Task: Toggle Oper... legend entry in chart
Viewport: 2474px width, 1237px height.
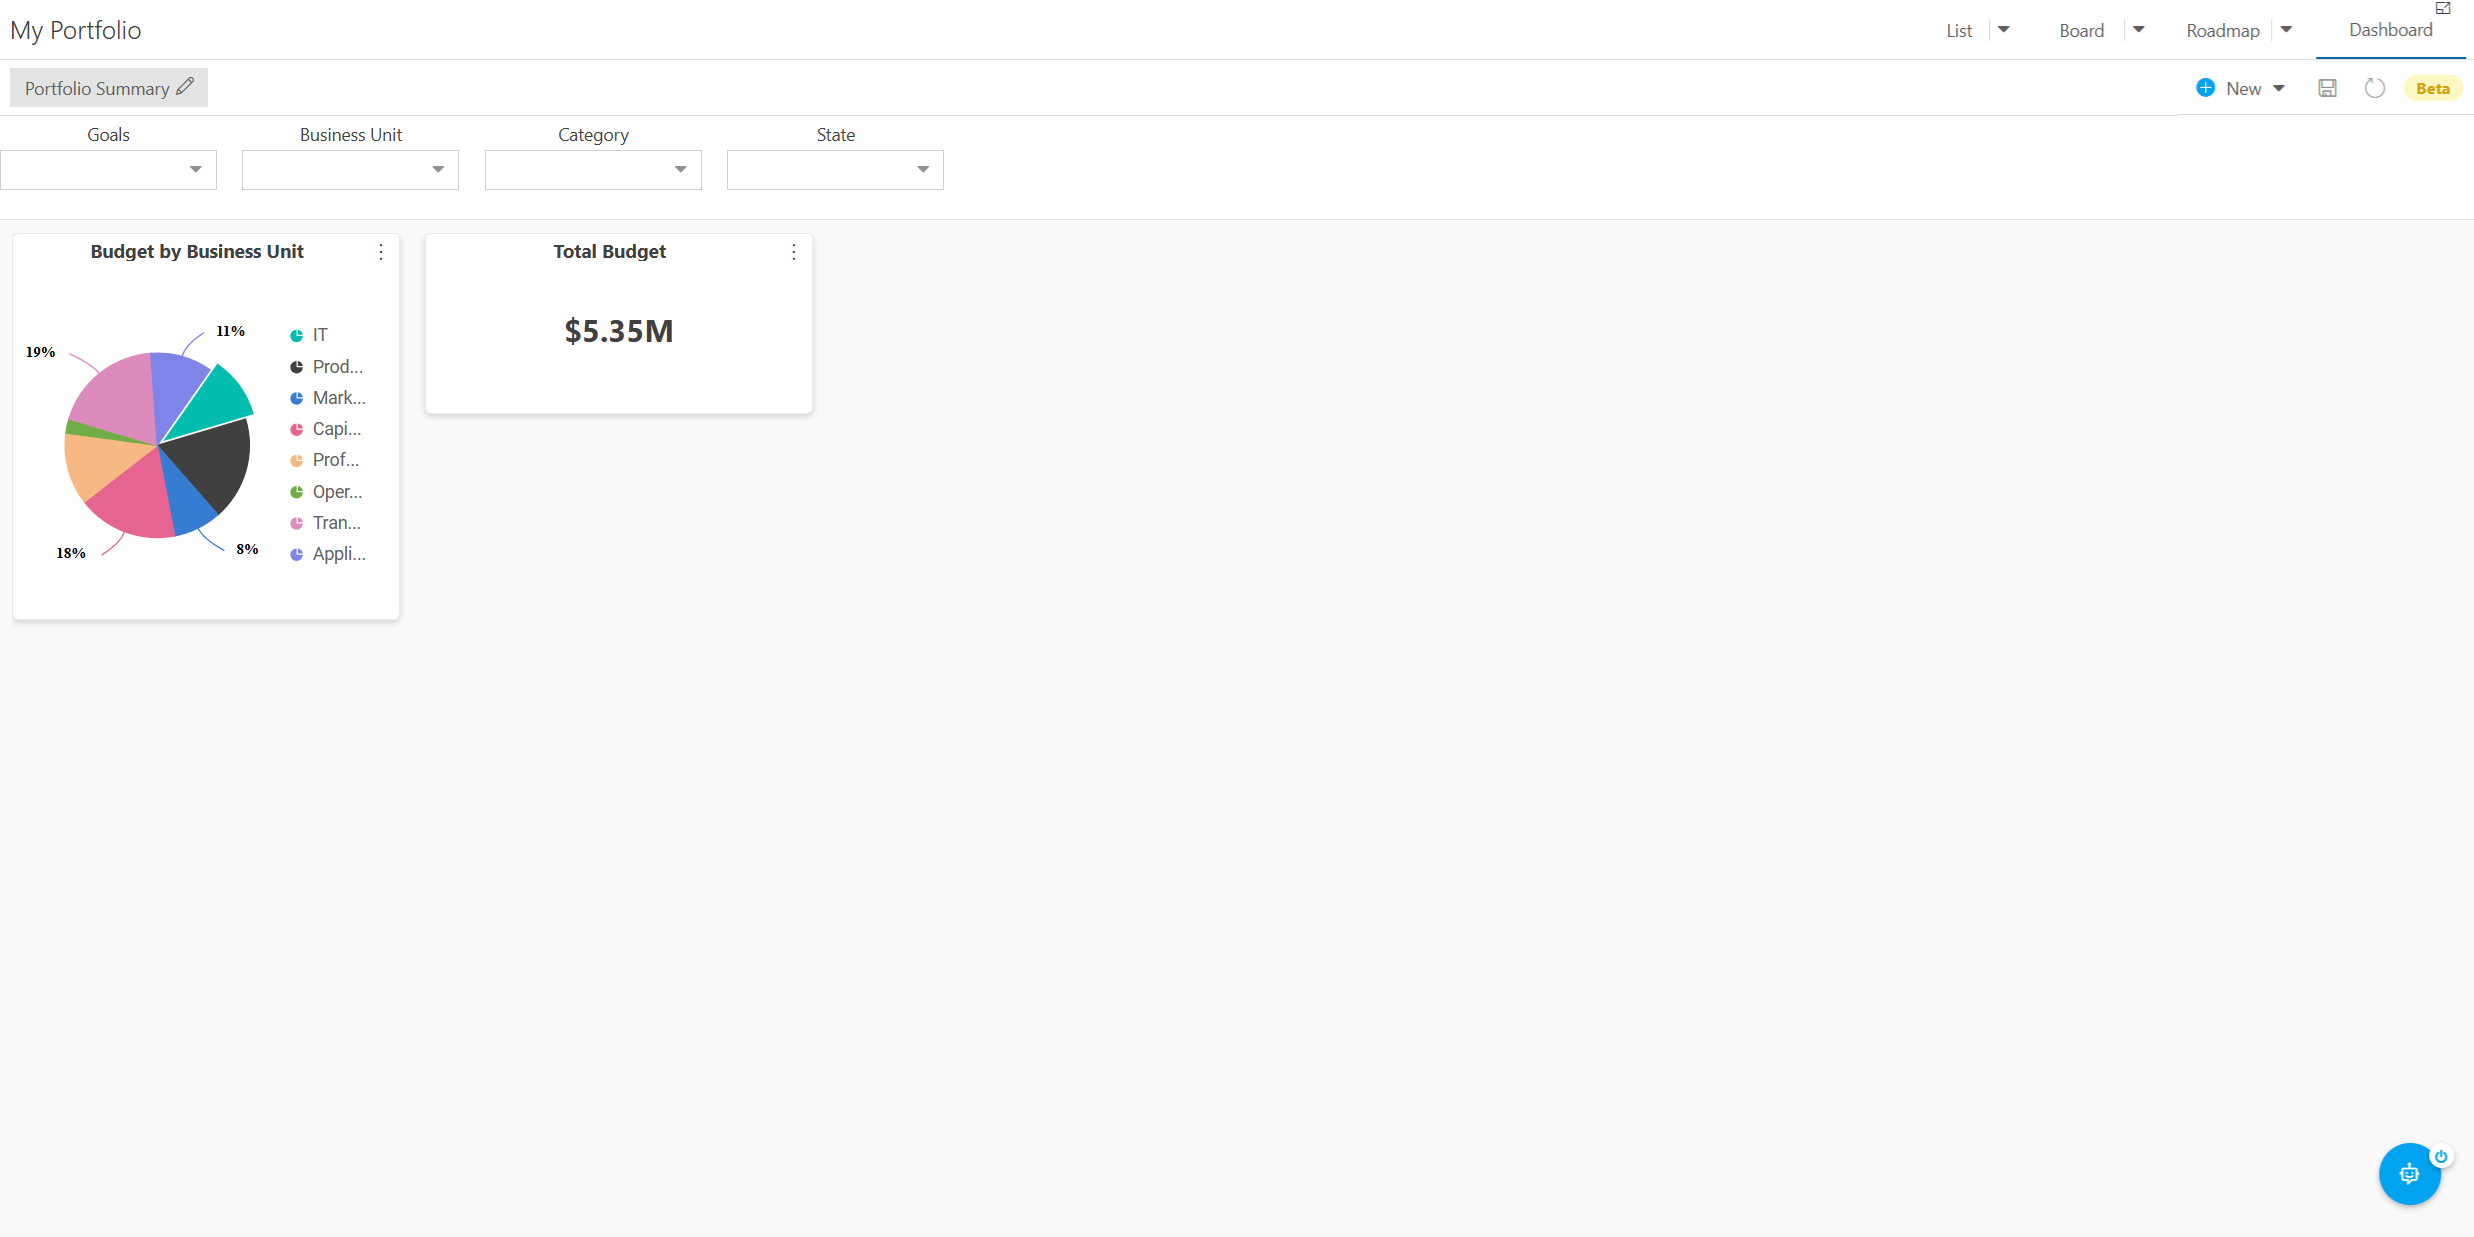Action: coord(327,492)
